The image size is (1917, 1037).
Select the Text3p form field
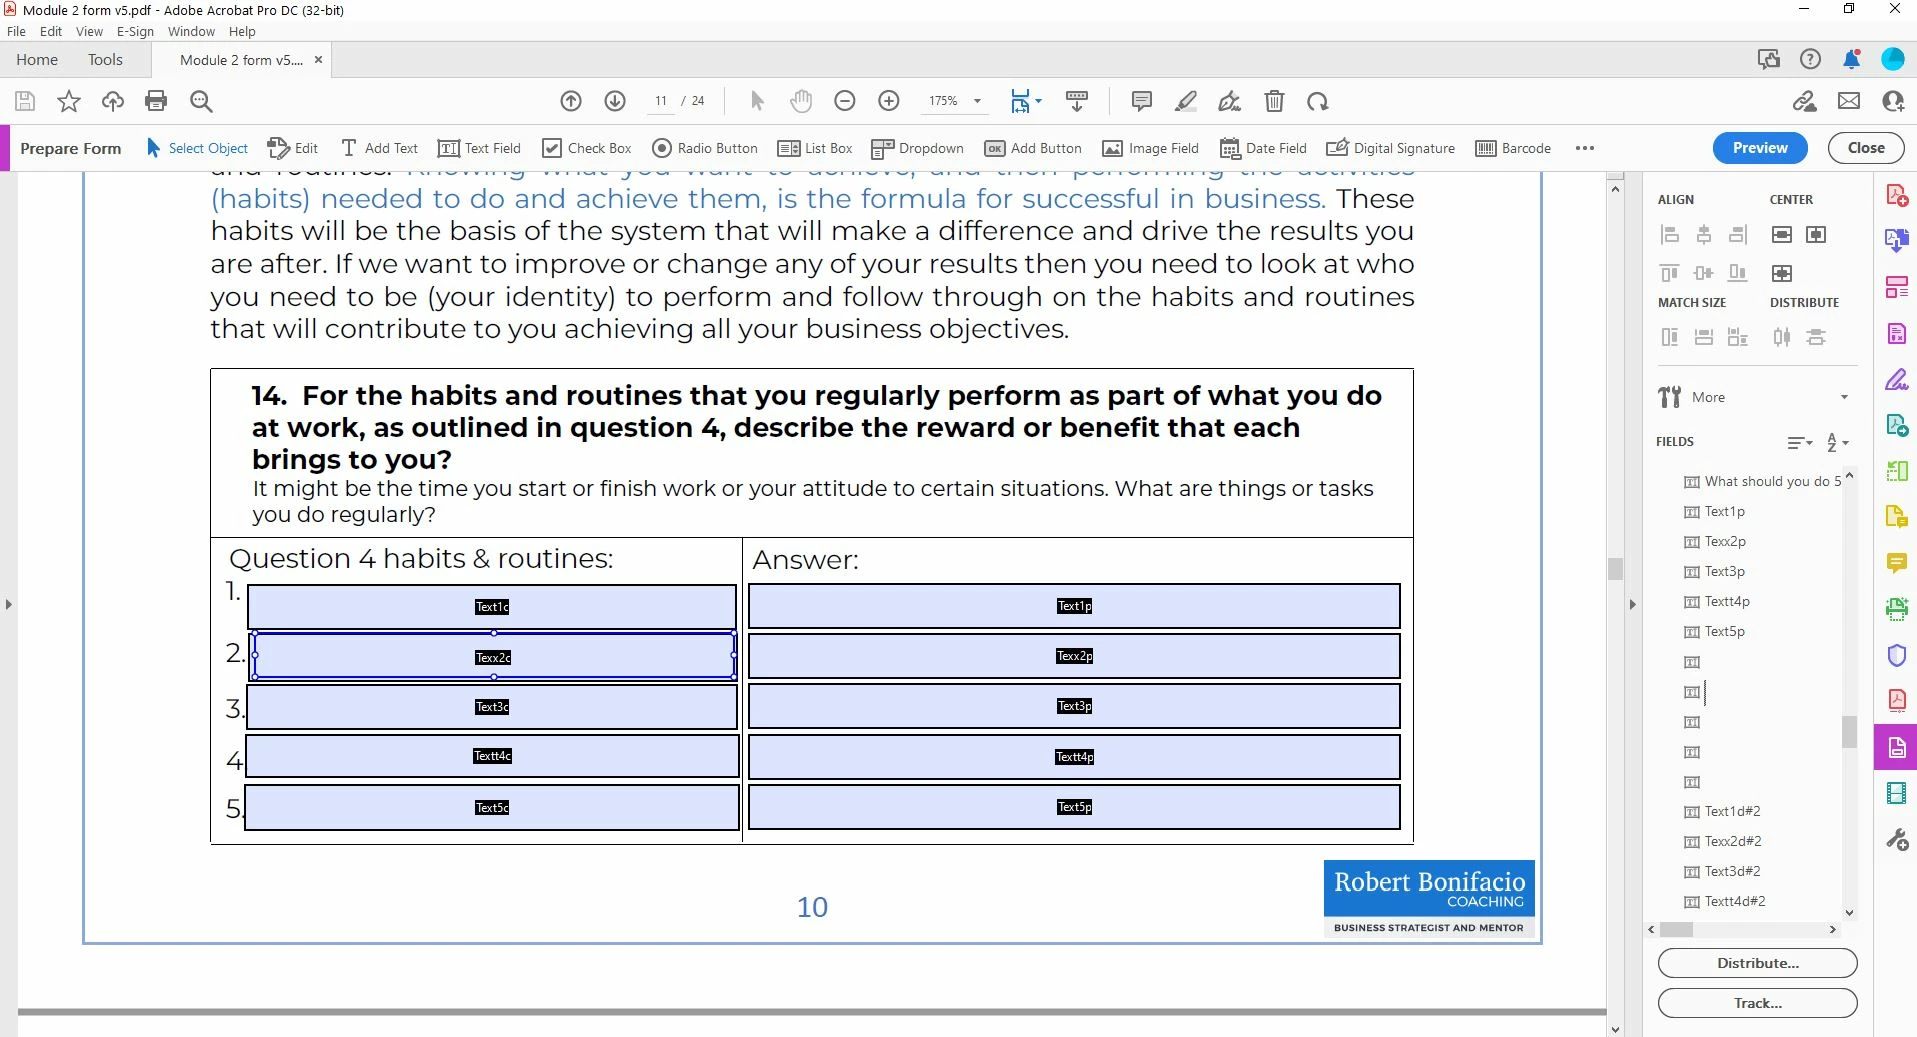pos(1074,706)
